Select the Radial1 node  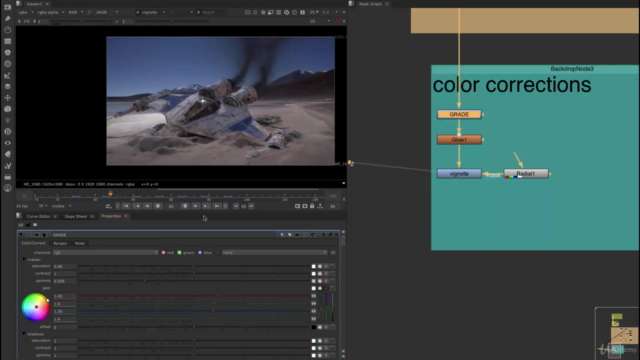(526, 173)
